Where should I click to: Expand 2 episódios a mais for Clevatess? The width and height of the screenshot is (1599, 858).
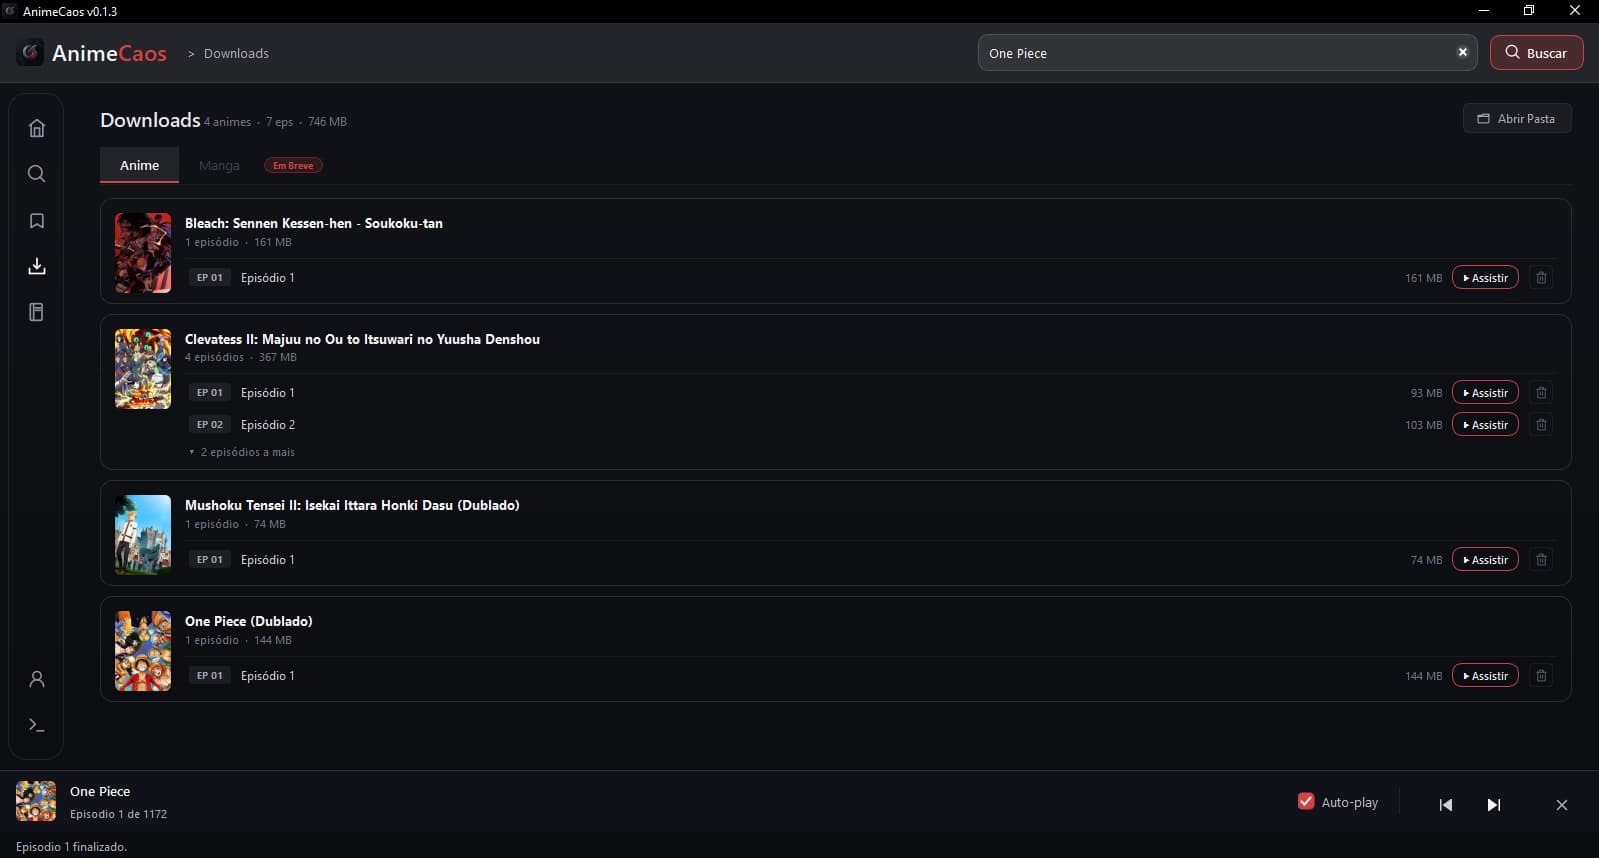[242, 452]
